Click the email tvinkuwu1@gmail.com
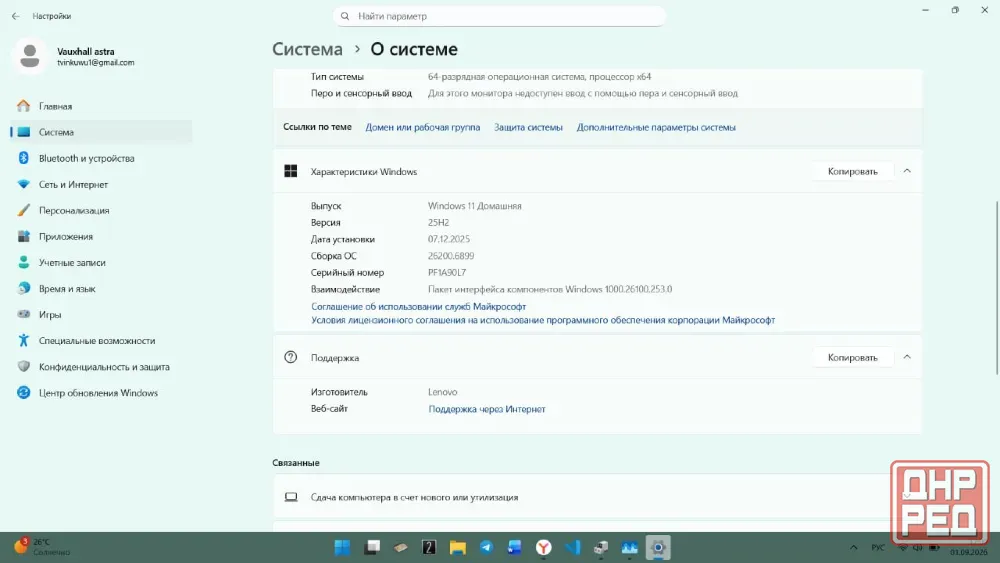 coord(96,62)
